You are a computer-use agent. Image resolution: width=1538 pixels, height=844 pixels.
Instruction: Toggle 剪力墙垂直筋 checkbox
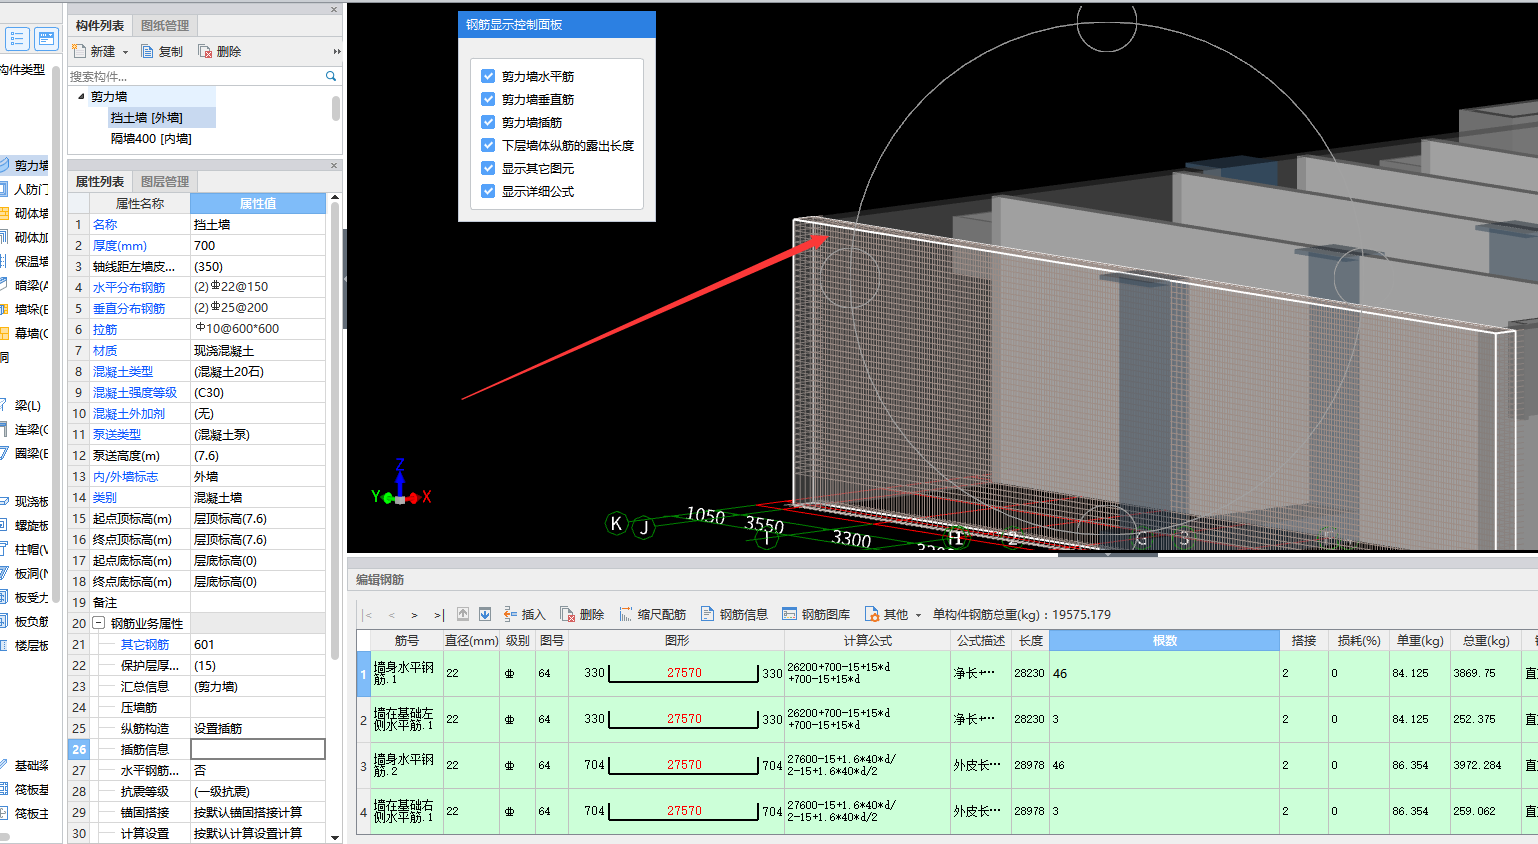point(488,99)
